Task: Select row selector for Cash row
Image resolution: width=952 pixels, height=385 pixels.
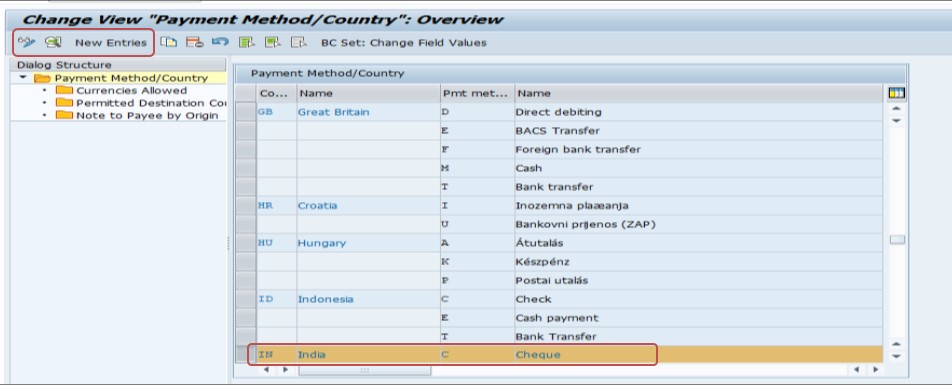Action: (x=246, y=168)
